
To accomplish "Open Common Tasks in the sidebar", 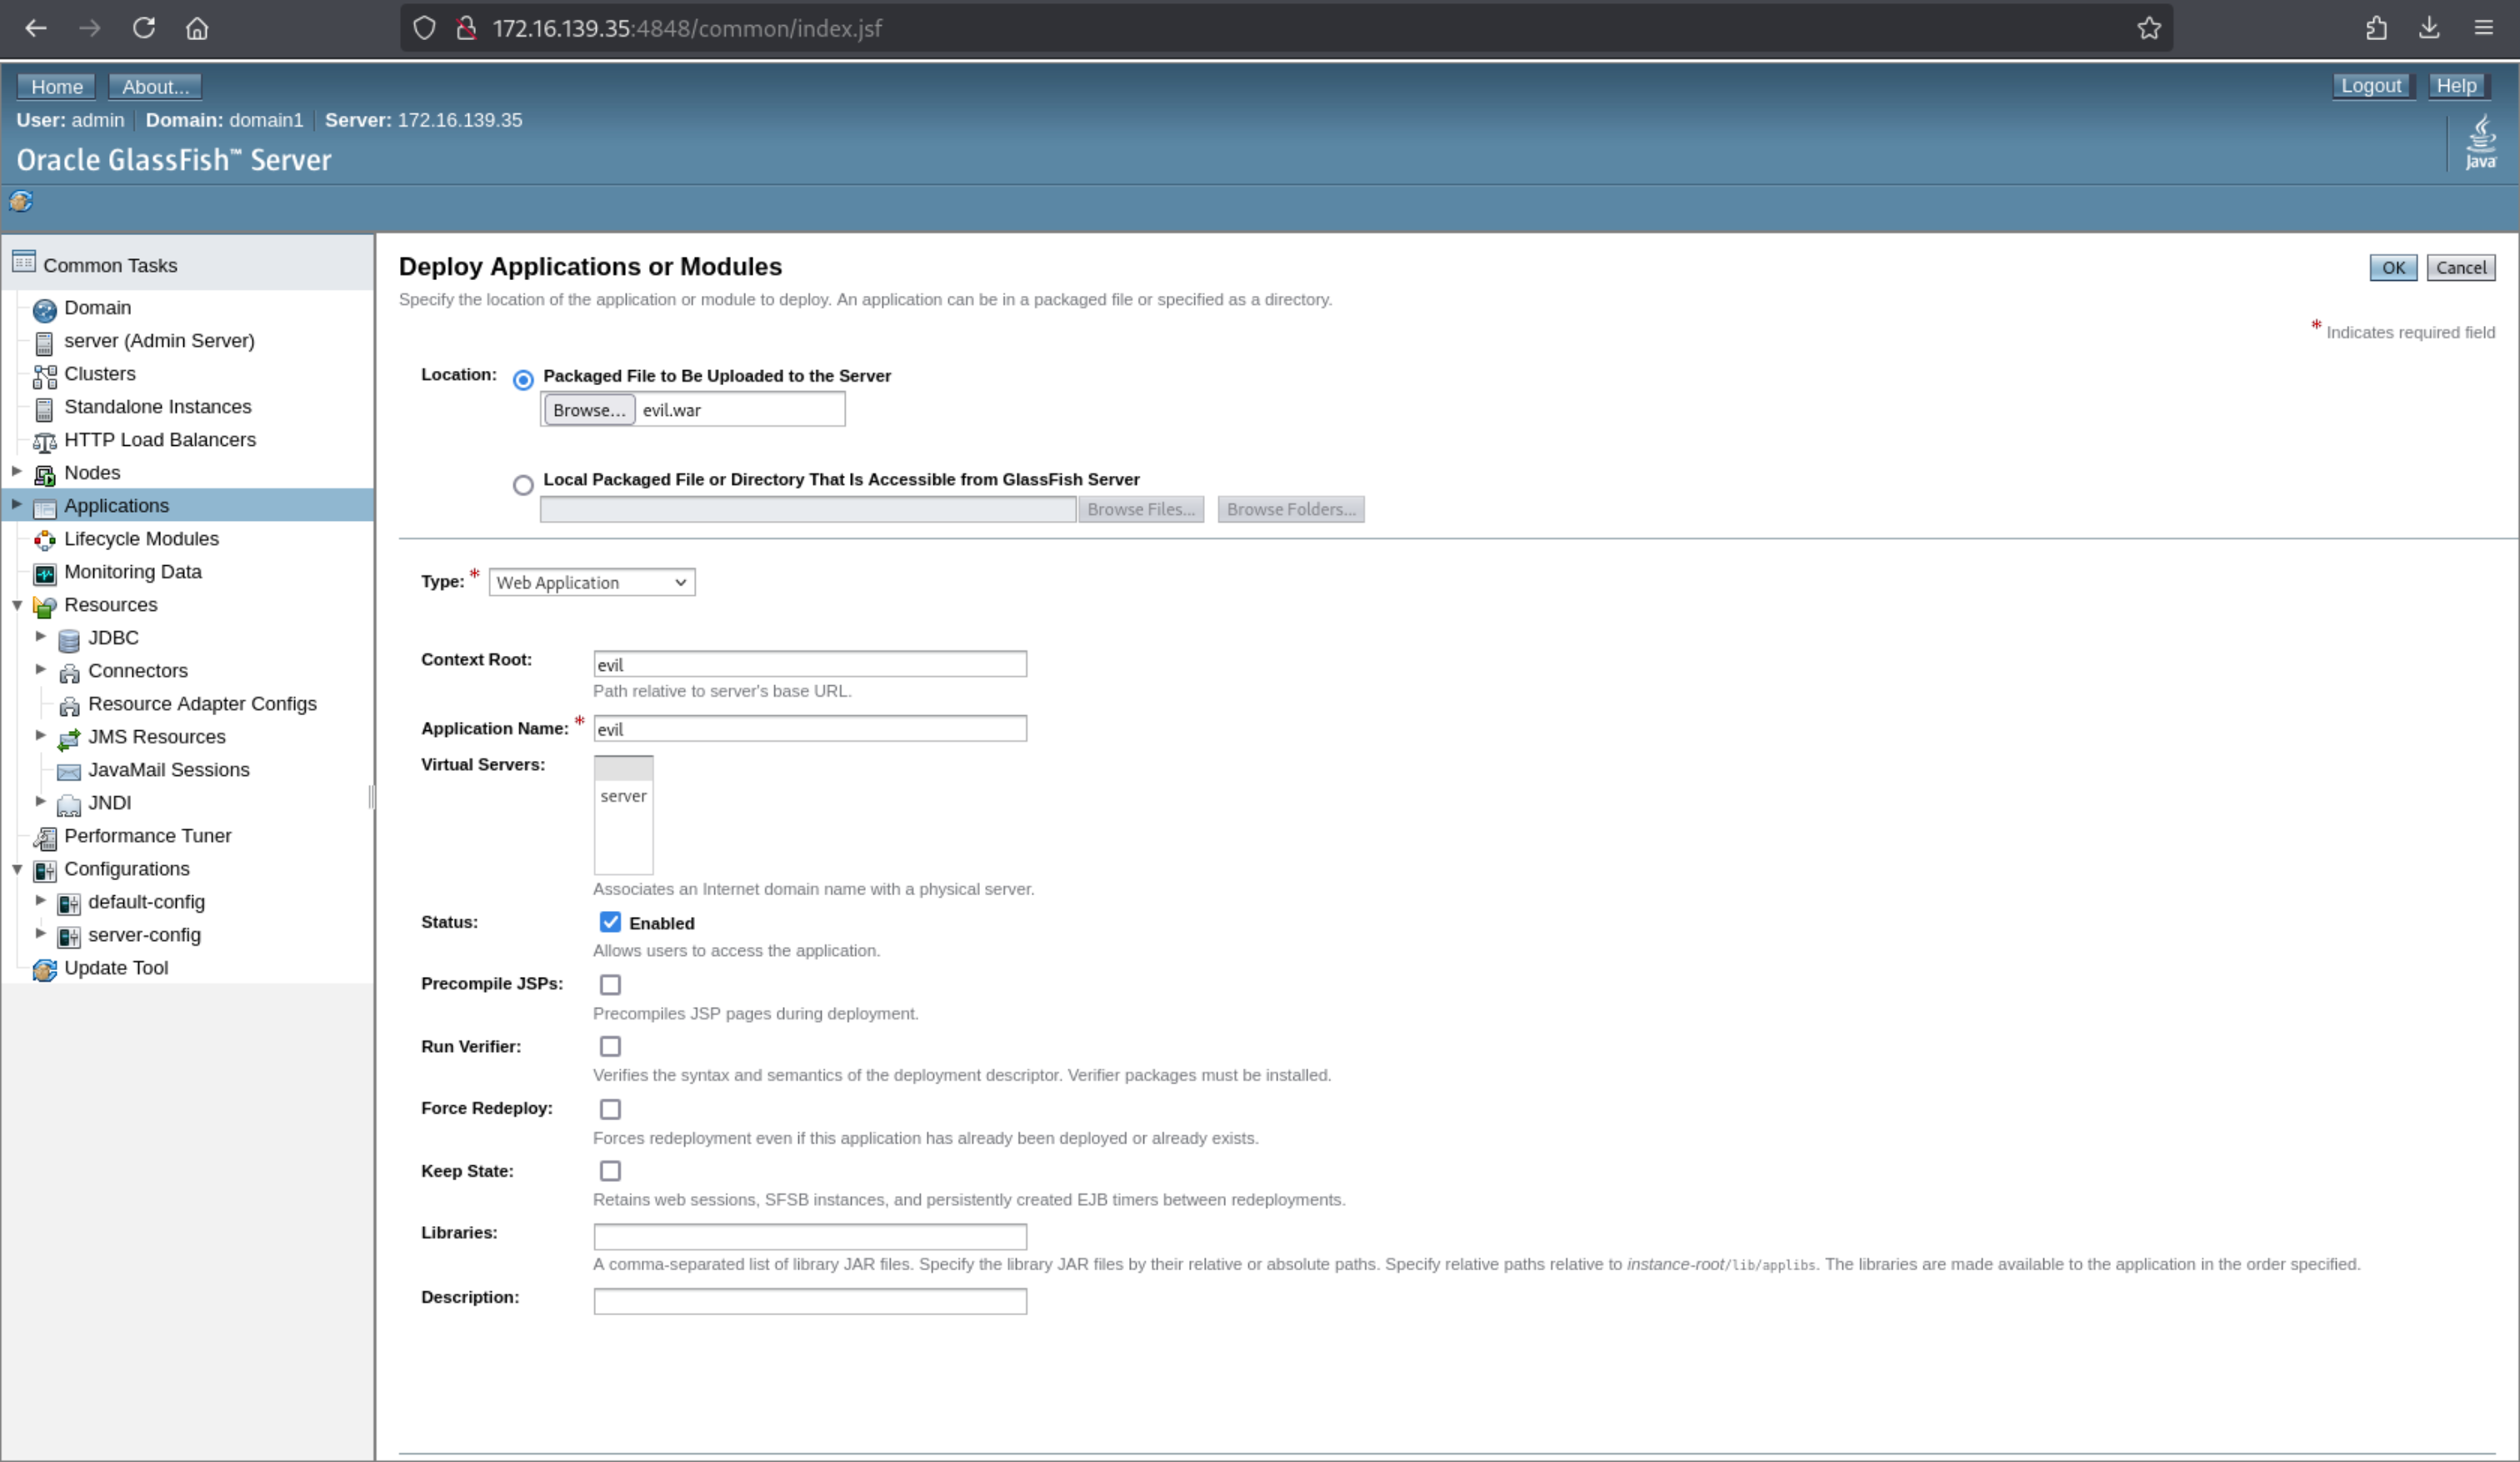I will tap(110, 265).
